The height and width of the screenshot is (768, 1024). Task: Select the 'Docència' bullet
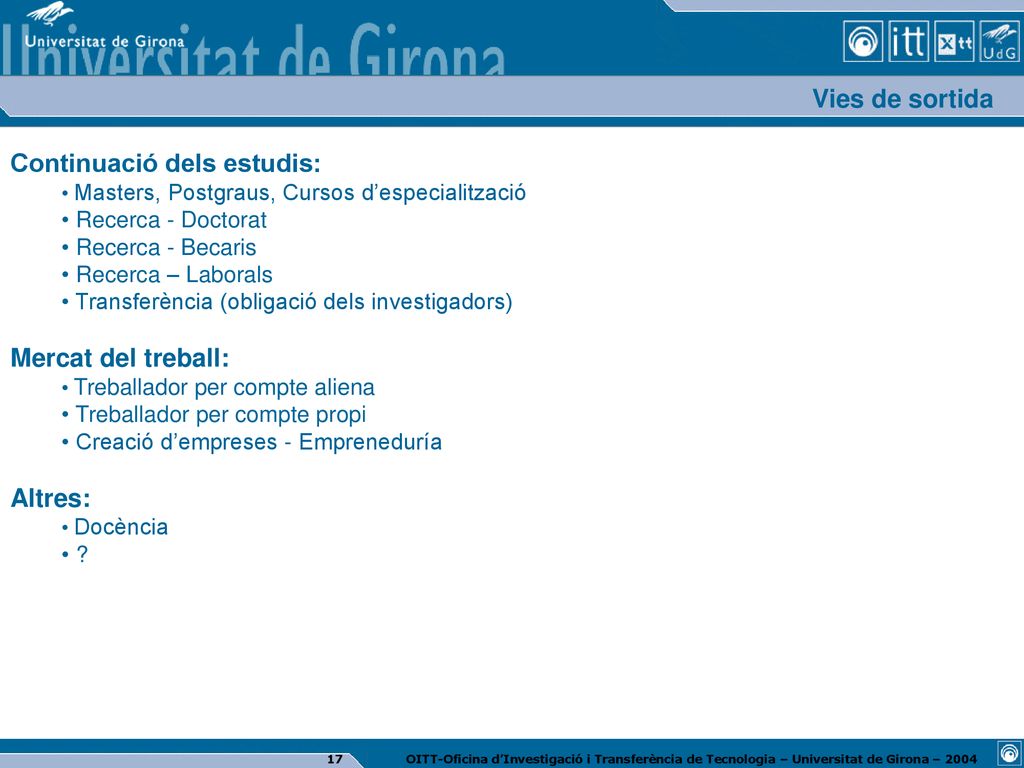[115, 527]
